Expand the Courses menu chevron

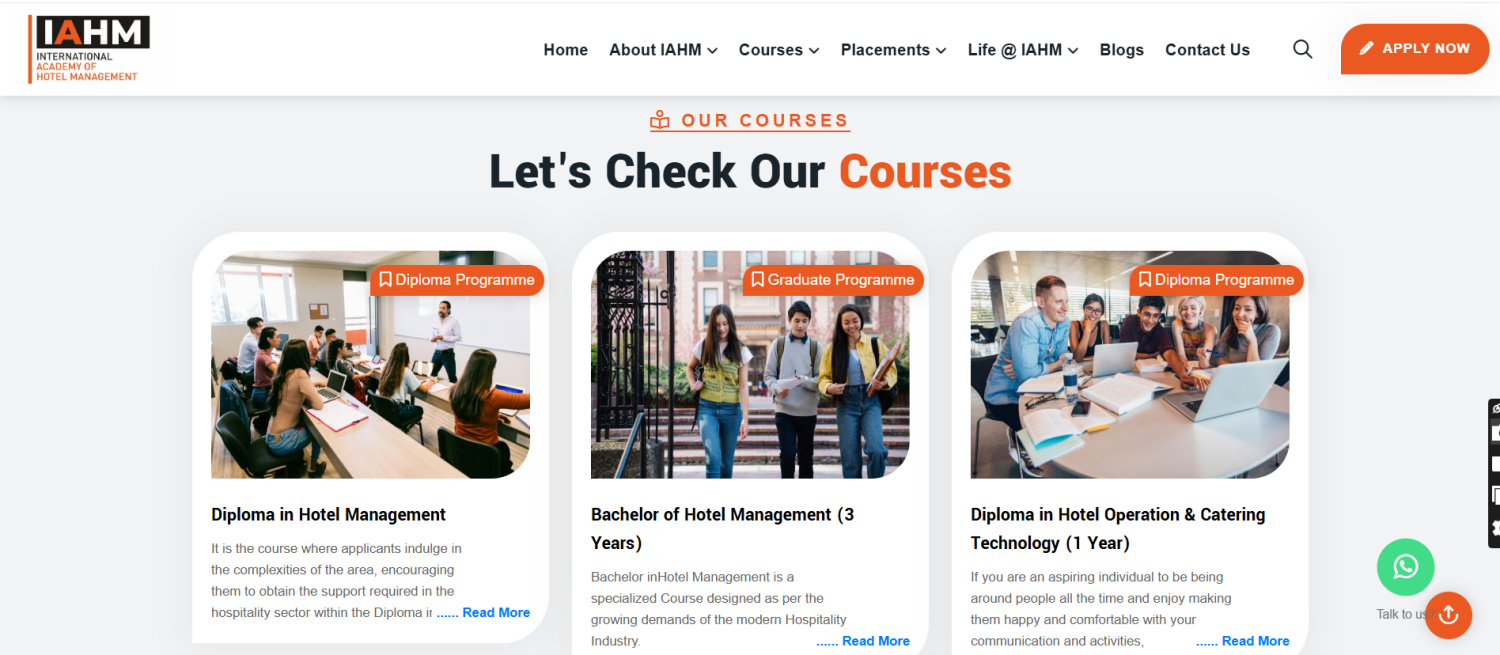click(x=814, y=50)
